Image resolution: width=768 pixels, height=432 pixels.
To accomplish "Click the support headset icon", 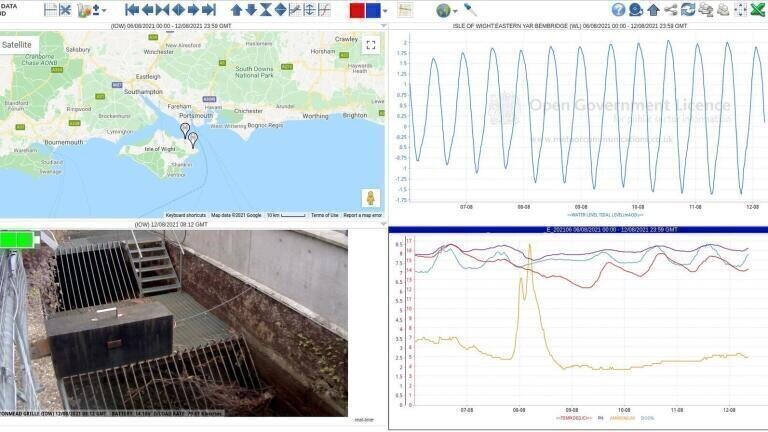I will coord(636,10).
